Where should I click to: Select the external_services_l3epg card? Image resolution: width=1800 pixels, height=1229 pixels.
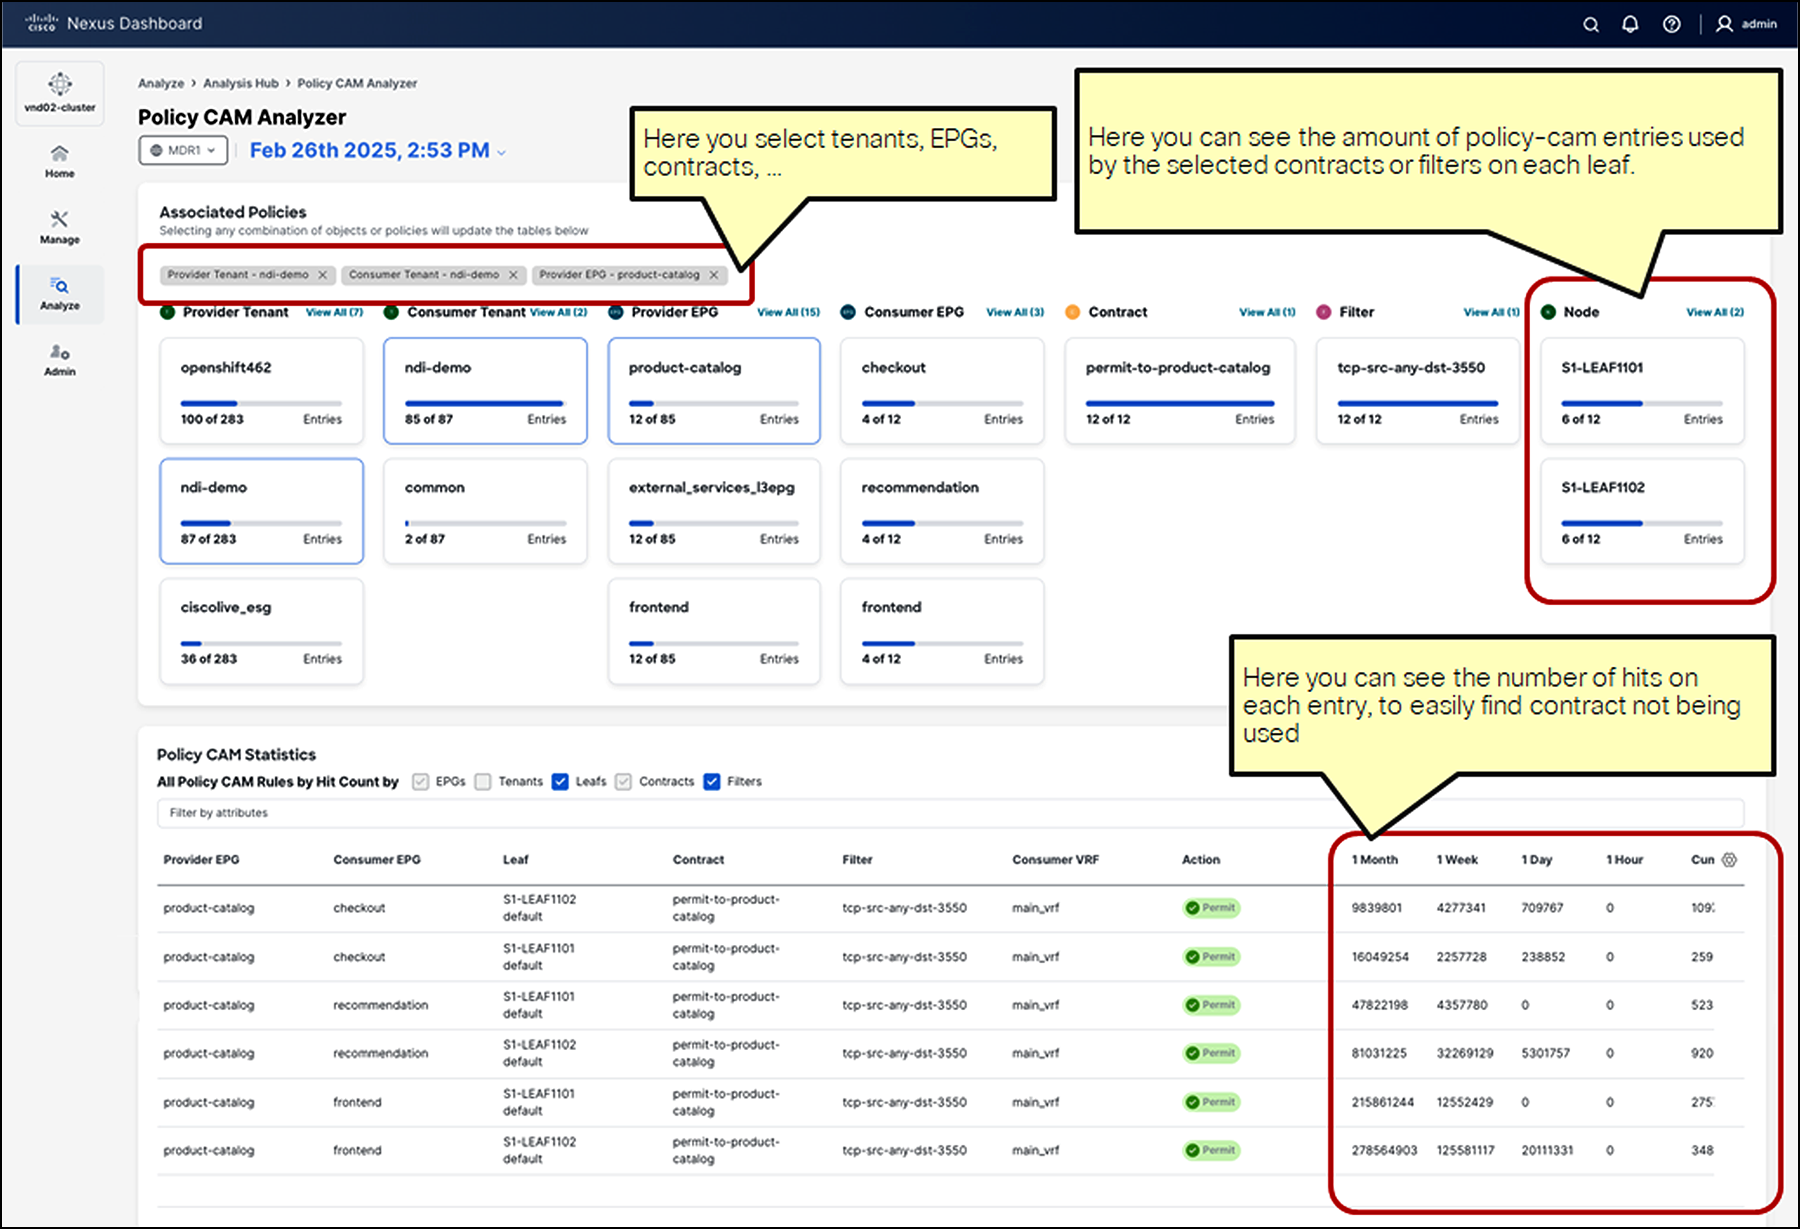click(x=714, y=511)
